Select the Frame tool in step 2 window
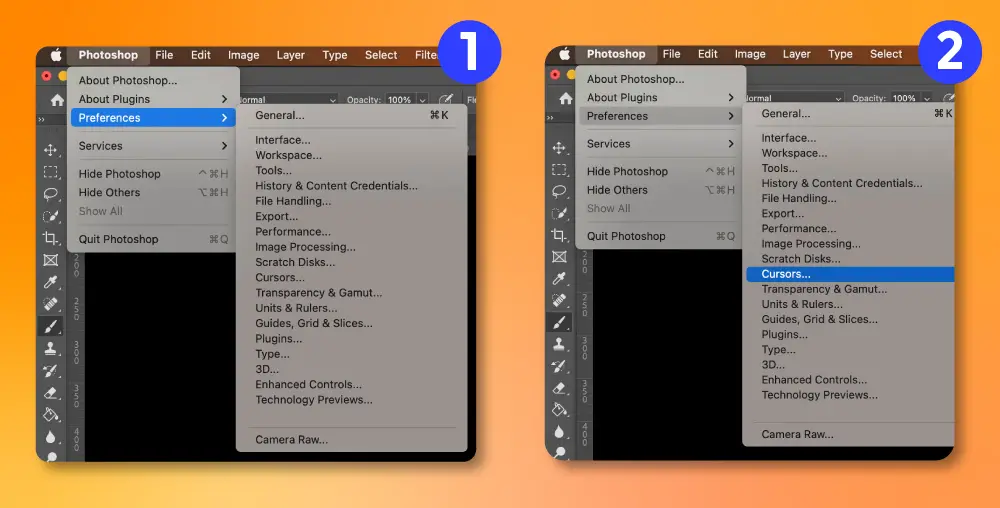Viewport: 1000px width, 508px height. pyautogui.click(x=559, y=257)
